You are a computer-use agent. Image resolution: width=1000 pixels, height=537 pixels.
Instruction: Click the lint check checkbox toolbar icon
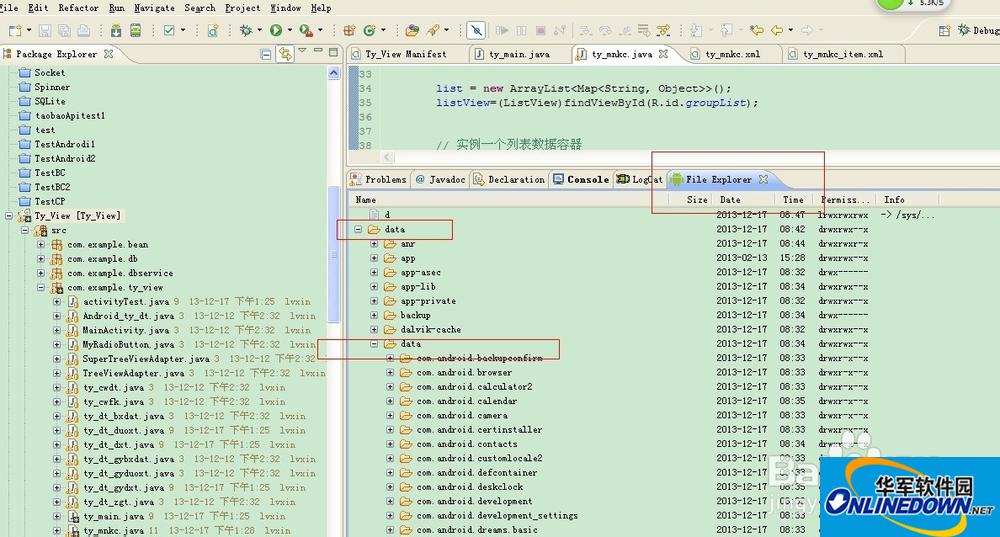click(169, 30)
